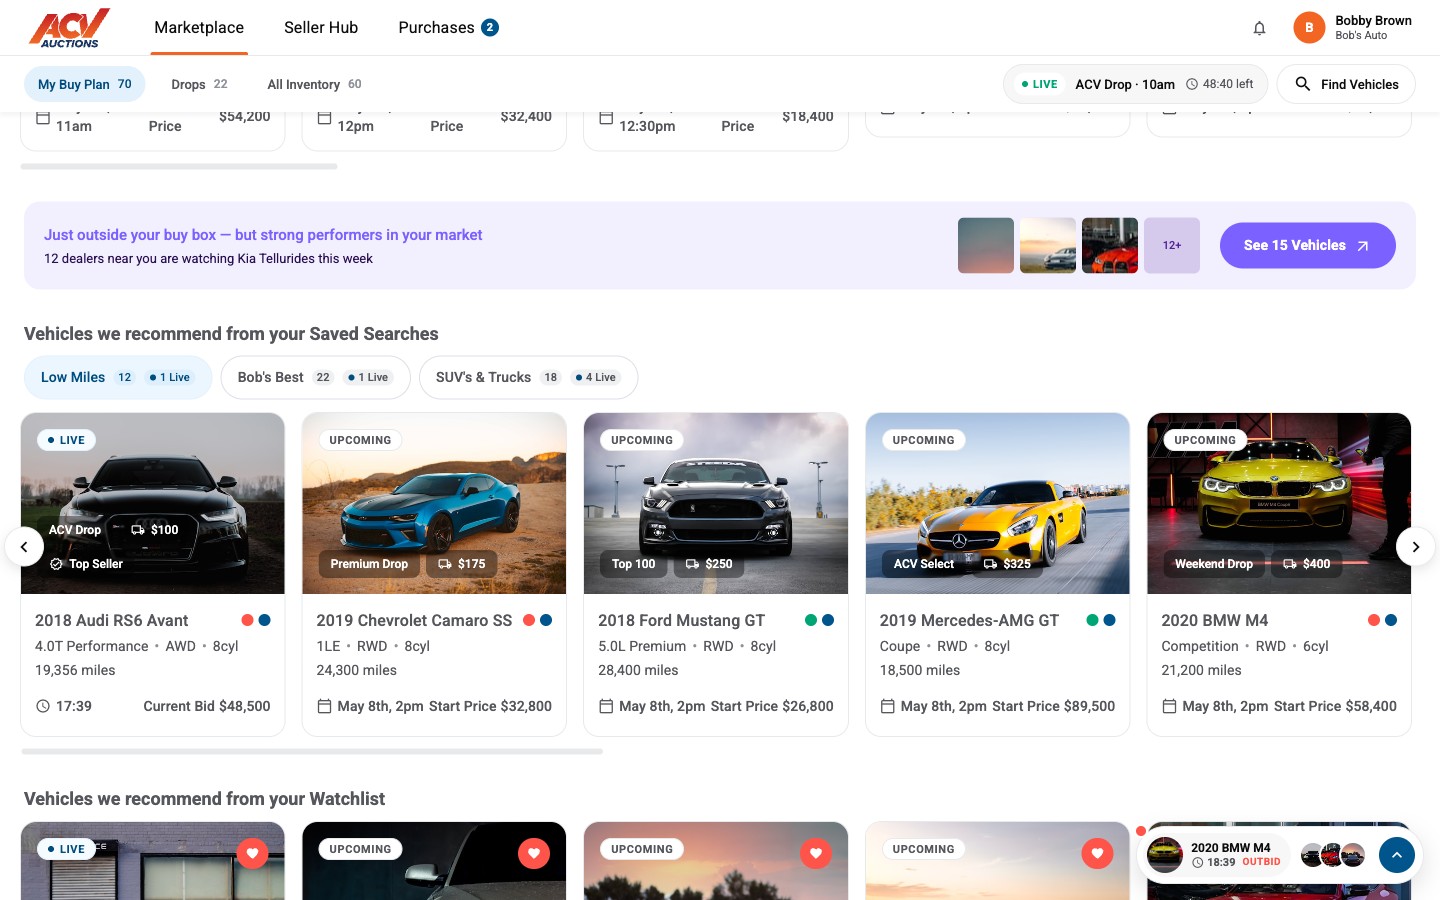Viewport: 1440px width, 900px height.
Task: Click the truck icon next to $400
Action: pyautogui.click(x=1290, y=564)
